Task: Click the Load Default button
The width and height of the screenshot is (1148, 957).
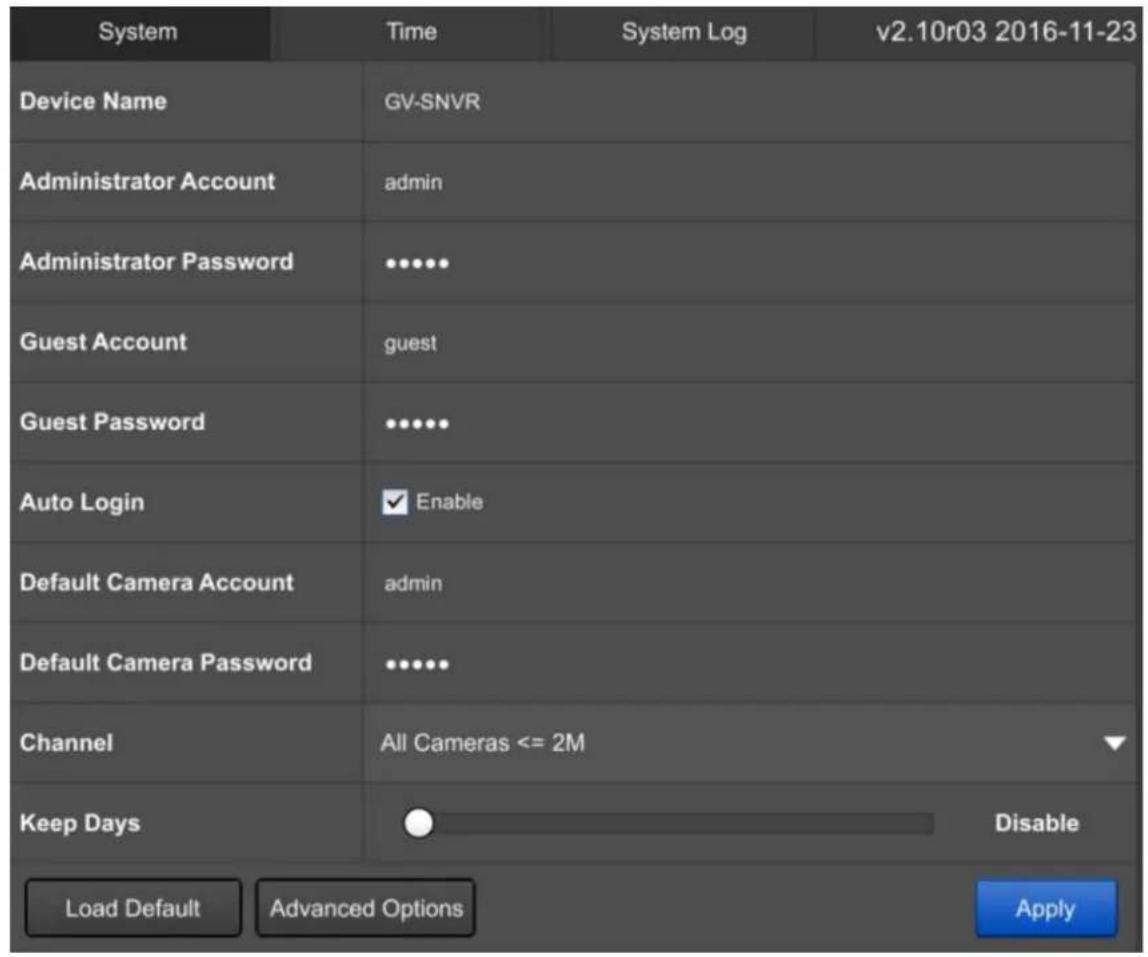Action: point(133,909)
